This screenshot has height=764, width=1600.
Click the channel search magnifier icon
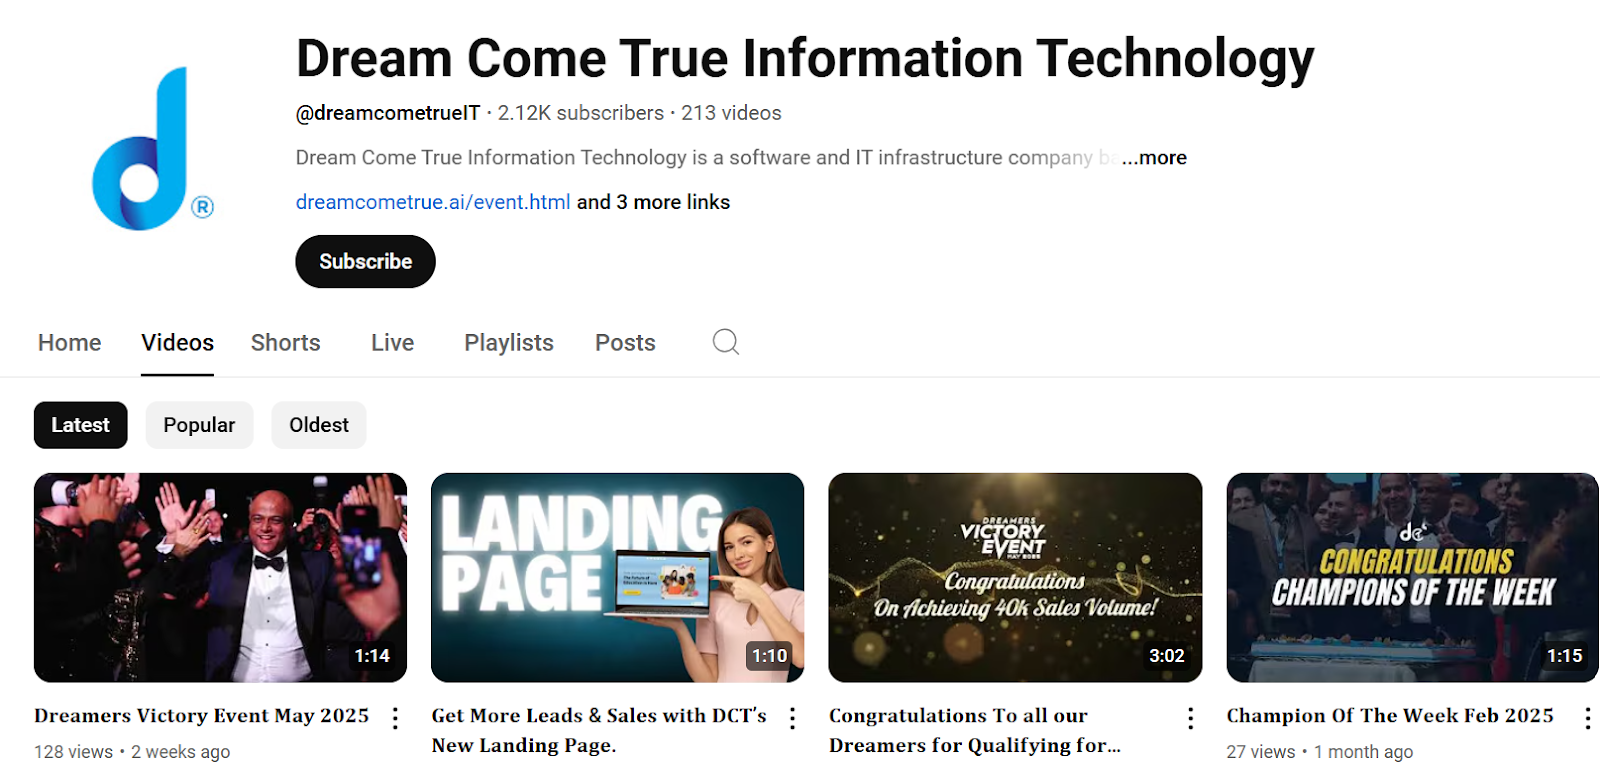pos(726,342)
